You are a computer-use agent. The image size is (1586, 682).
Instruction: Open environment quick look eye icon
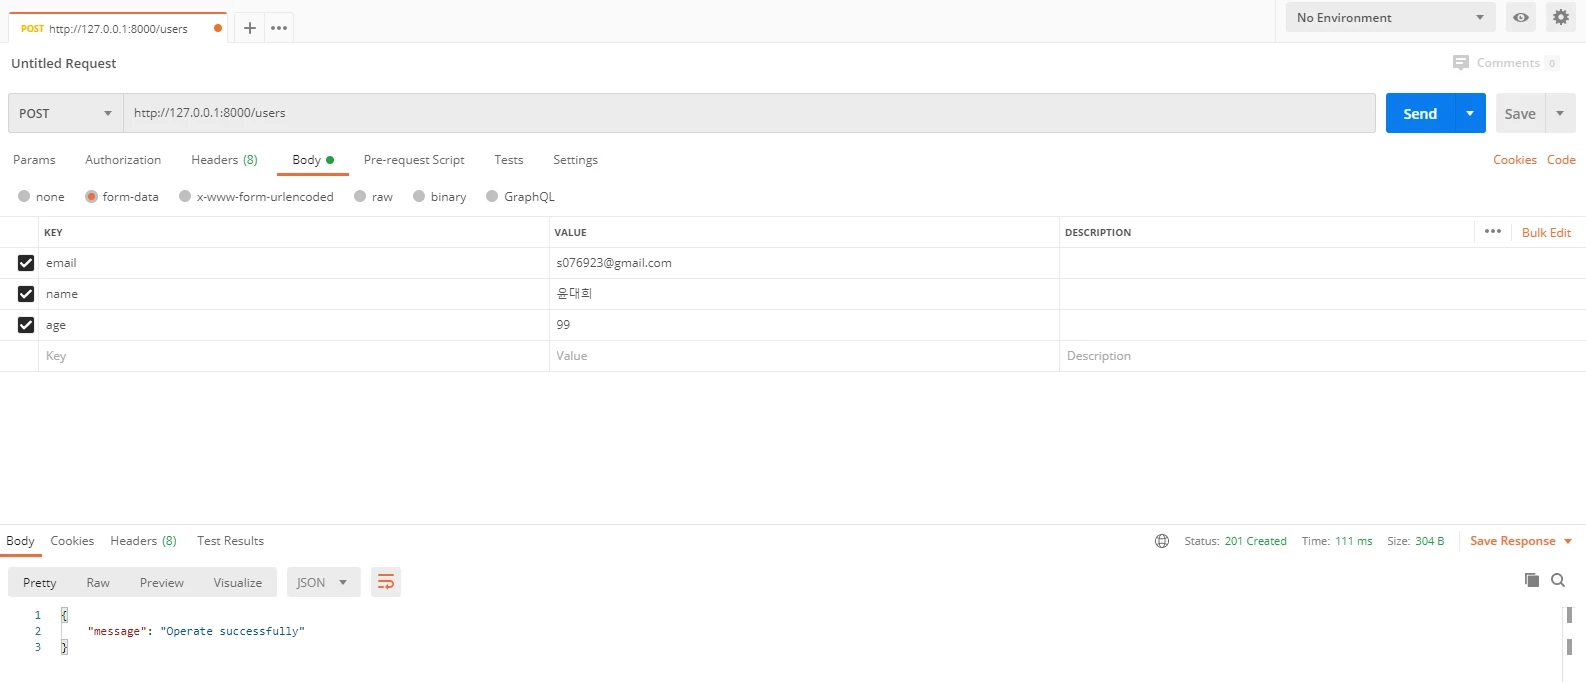click(1520, 17)
